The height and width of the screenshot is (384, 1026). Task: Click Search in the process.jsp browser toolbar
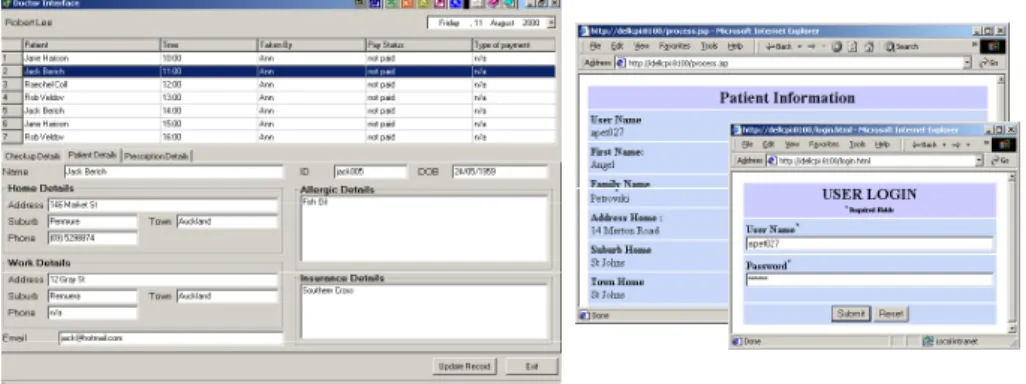click(x=901, y=46)
